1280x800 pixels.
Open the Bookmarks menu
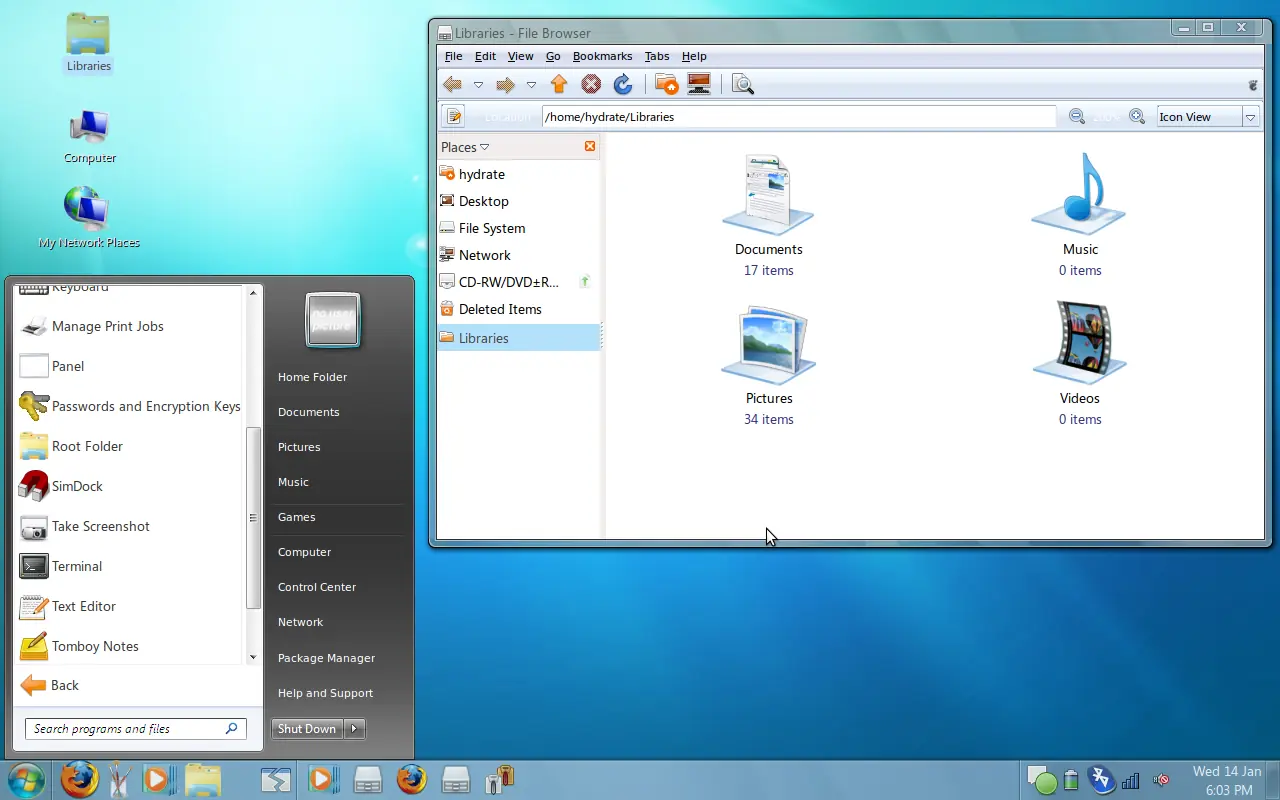pos(602,56)
